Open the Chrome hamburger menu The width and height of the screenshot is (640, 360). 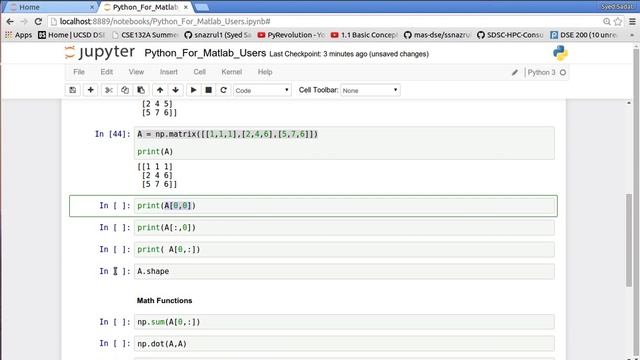point(632,21)
